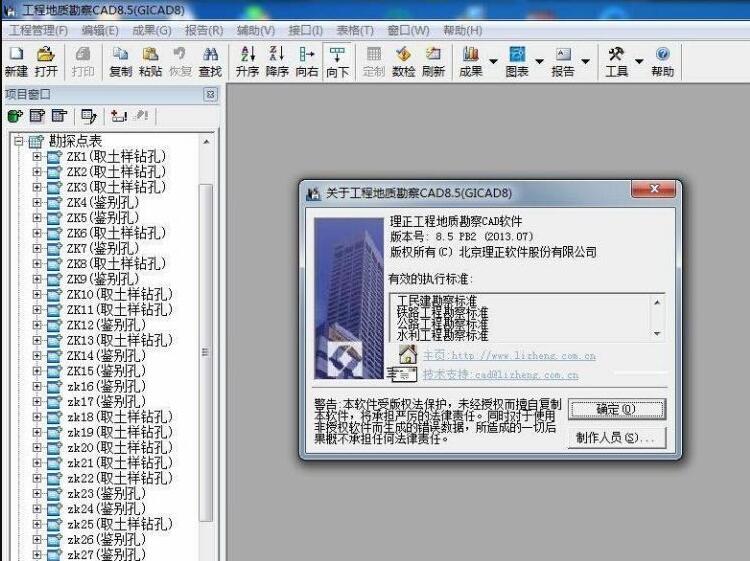This screenshot has height=561, width=750.
Task: Click the 图表 (Charts) toolbar icon
Action: (x=517, y=54)
